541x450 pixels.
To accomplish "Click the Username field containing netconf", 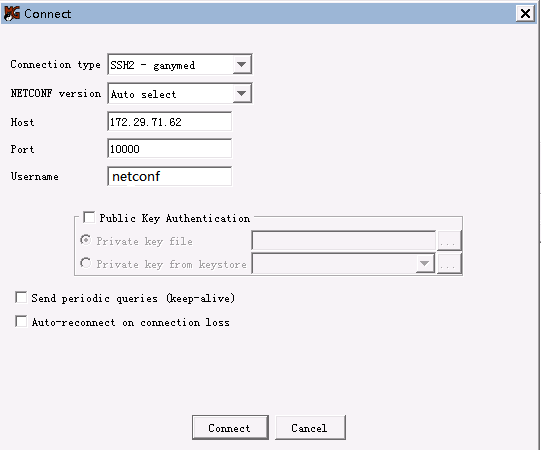I will (169, 176).
